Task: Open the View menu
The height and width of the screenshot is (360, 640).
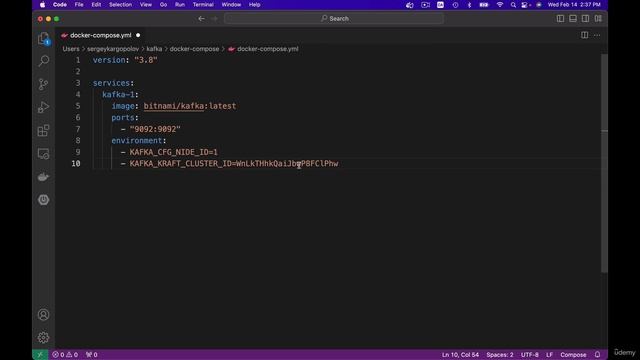Action: click(x=146, y=5)
